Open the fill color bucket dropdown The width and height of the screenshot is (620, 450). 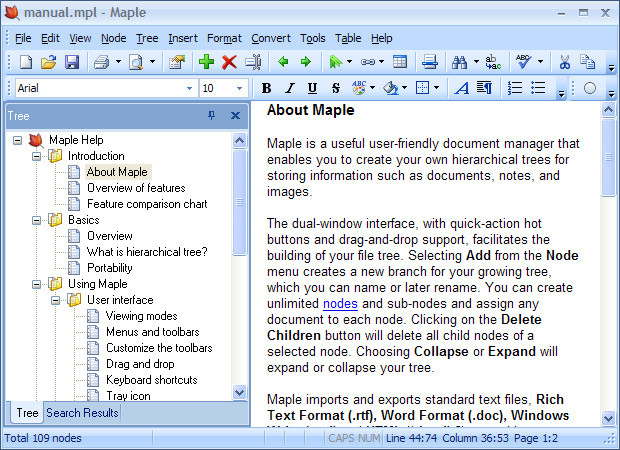(404, 88)
